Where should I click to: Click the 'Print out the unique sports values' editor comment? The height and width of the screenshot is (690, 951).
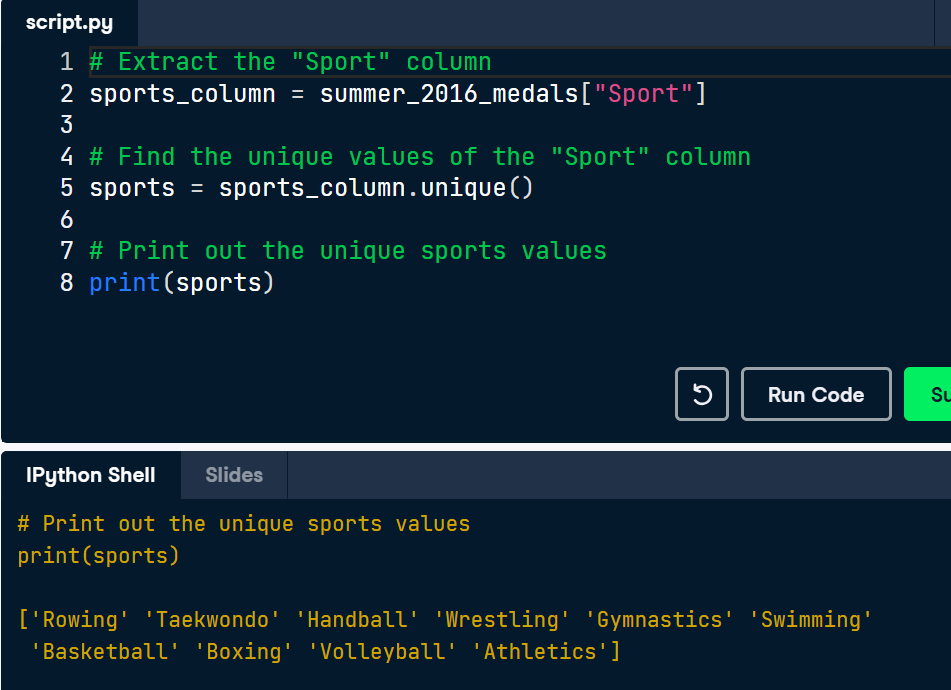[348, 251]
